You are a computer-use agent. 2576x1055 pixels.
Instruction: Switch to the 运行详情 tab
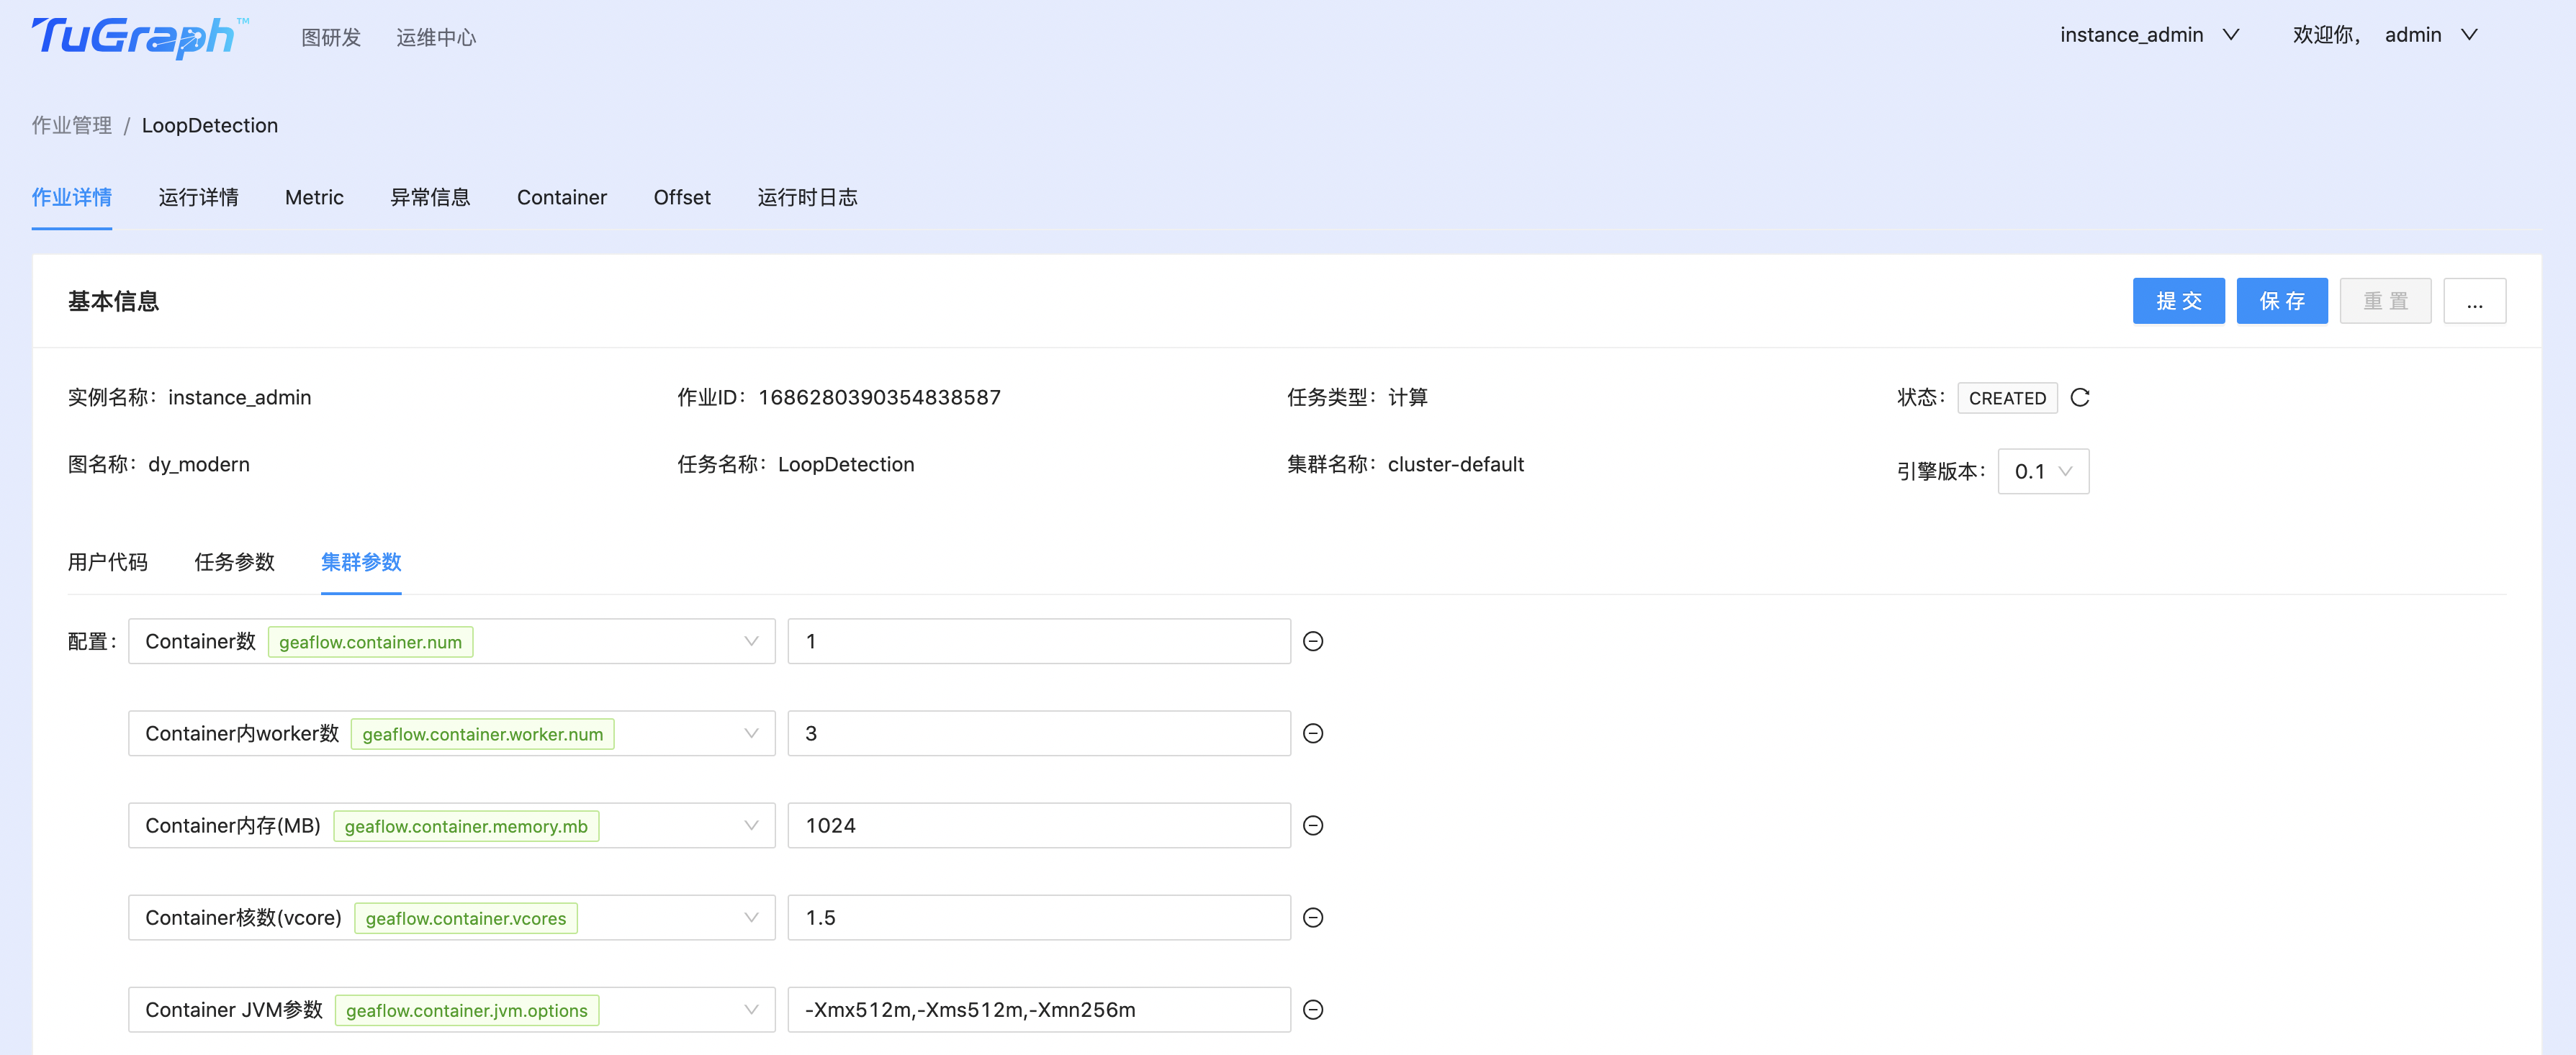pos(199,197)
